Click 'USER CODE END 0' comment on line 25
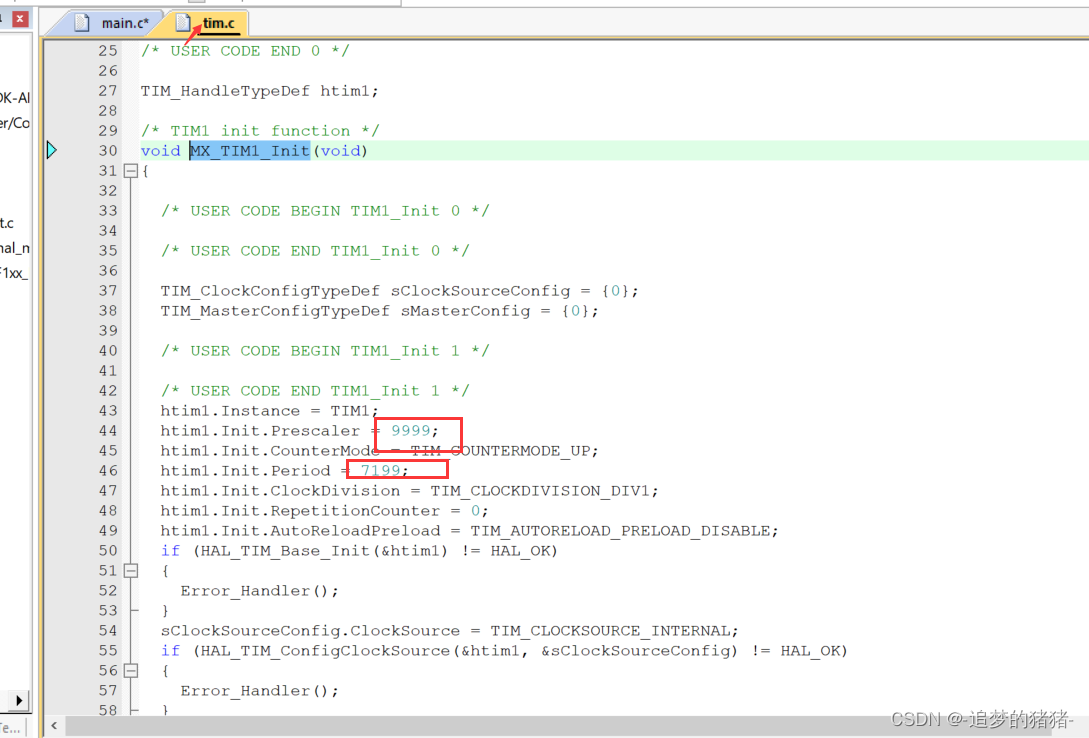The image size is (1089, 738). point(245,51)
